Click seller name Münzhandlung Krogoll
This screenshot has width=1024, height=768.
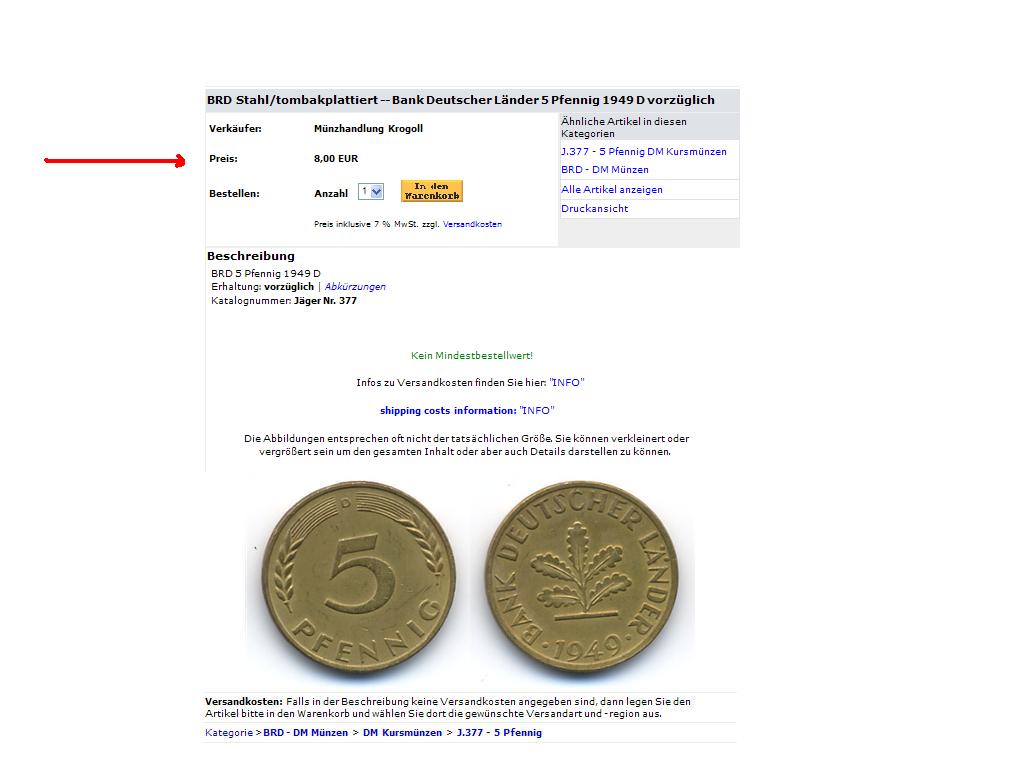(368, 129)
